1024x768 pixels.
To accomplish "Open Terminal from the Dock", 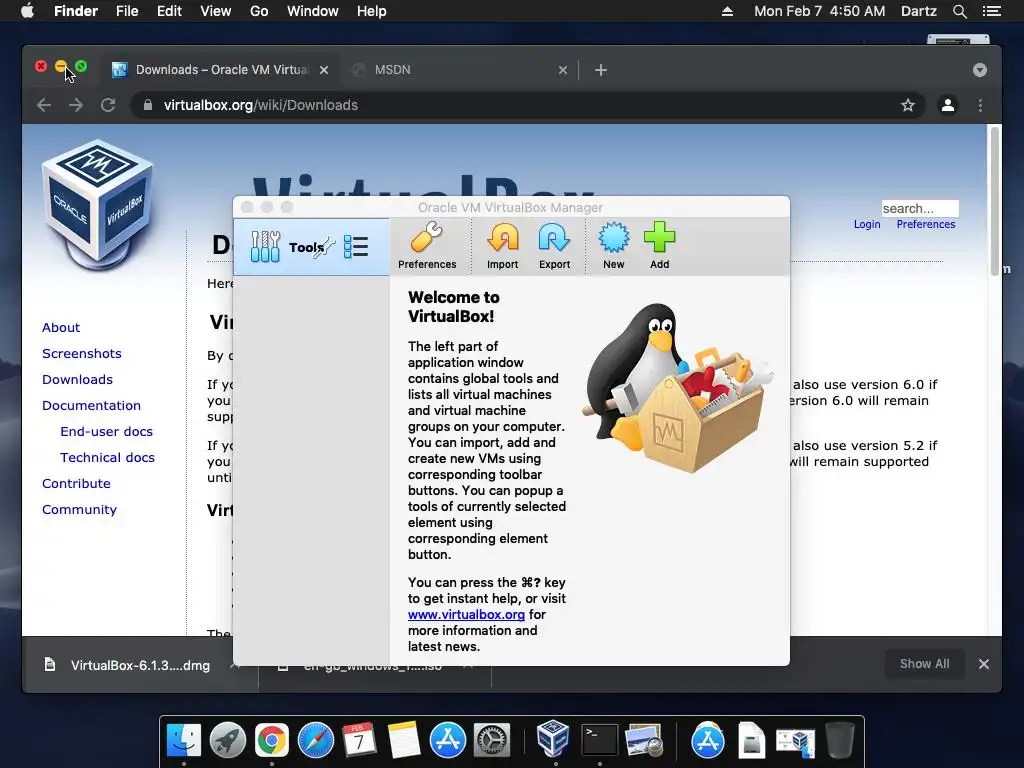I will (599, 741).
